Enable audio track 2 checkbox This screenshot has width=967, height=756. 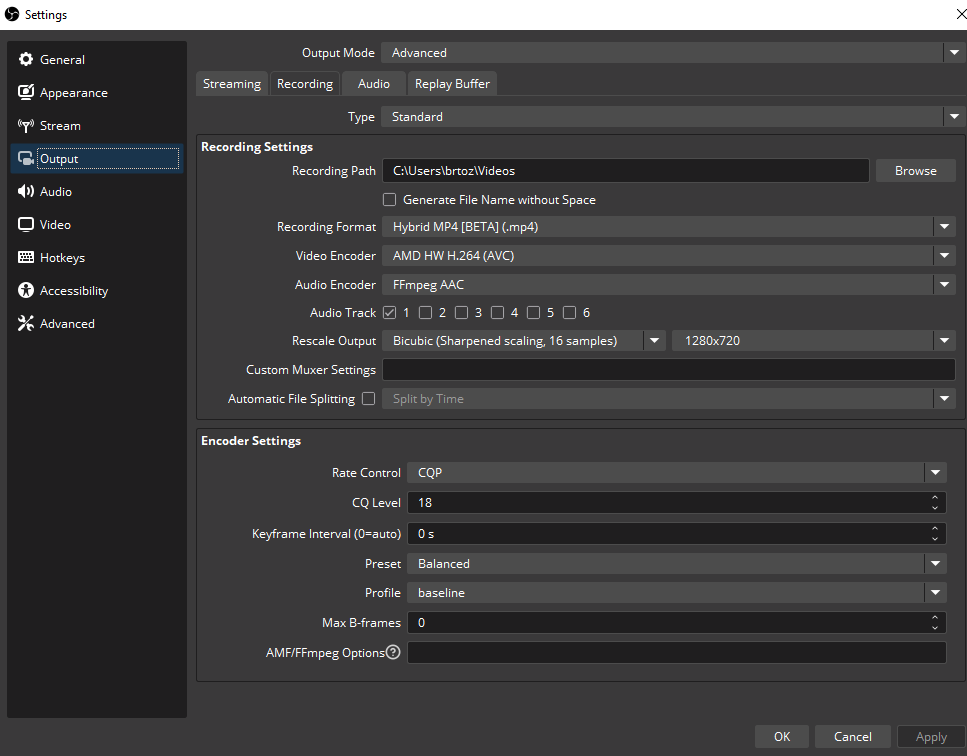426,313
